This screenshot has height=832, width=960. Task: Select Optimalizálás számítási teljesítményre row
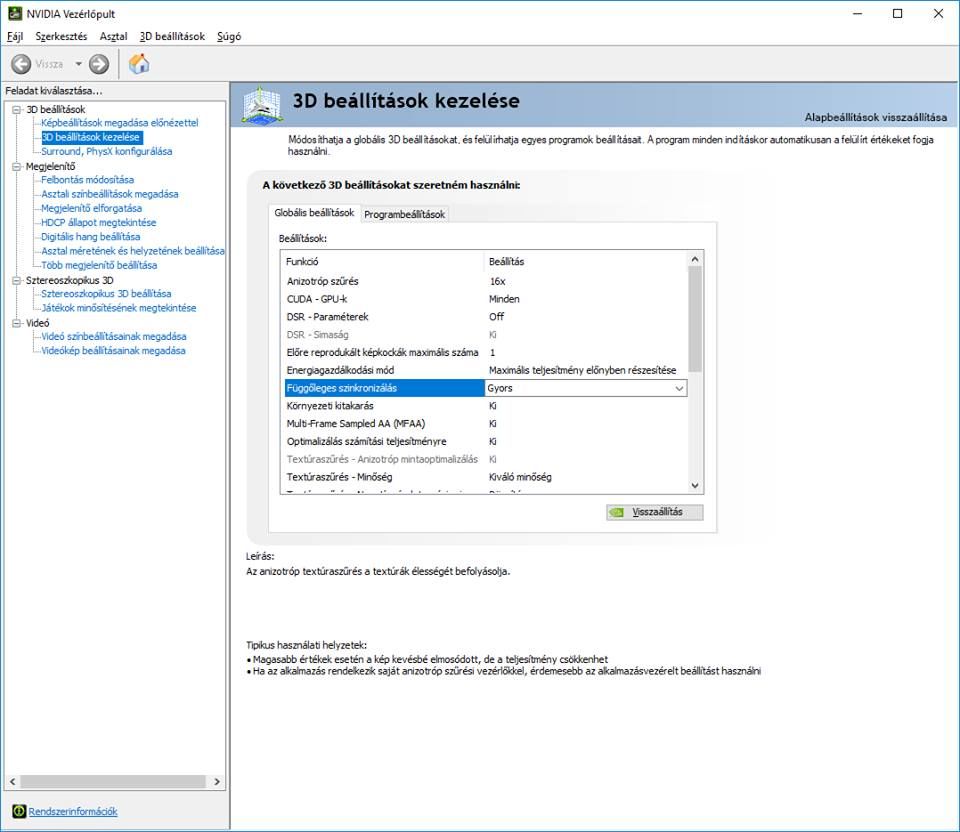(486, 441)
